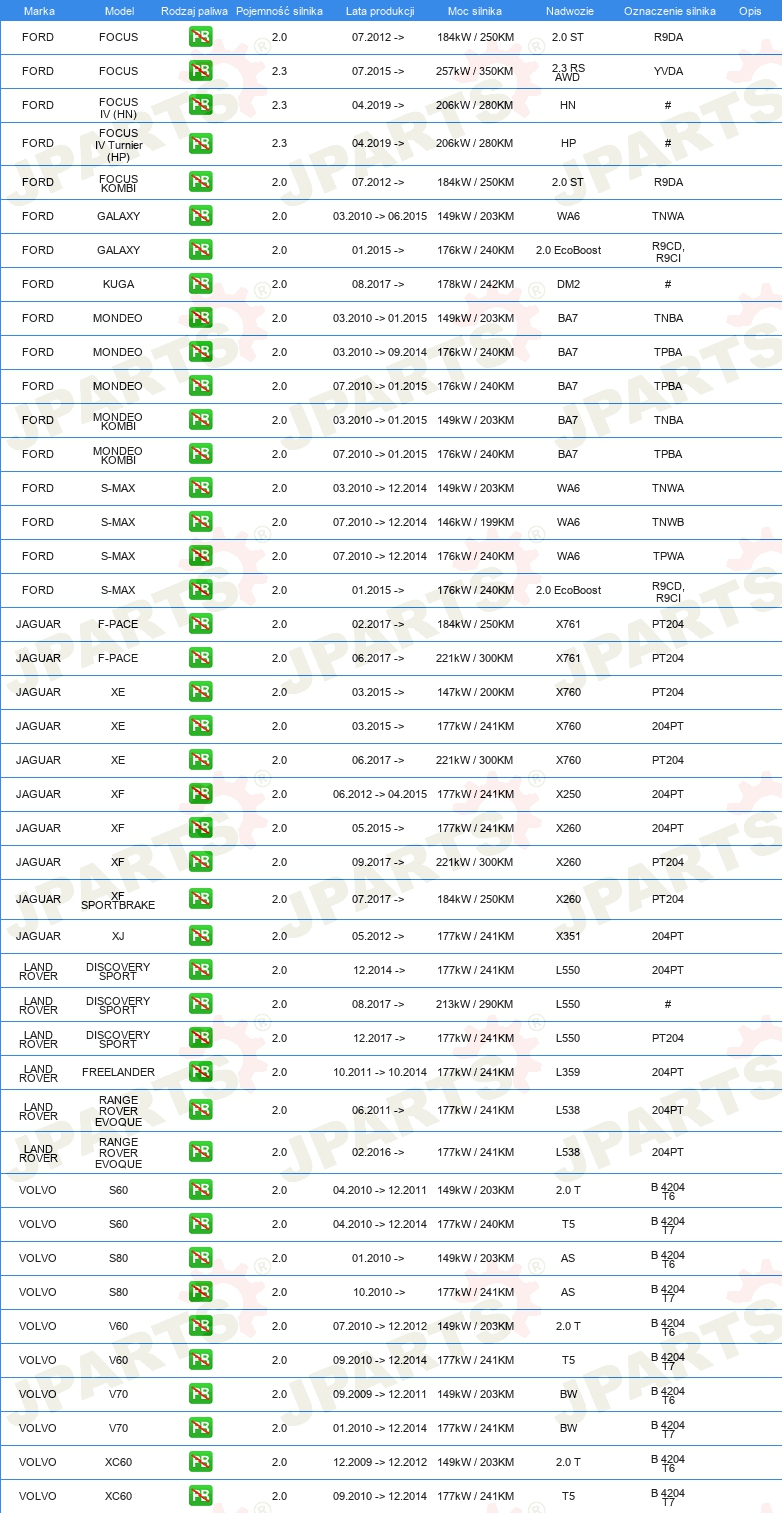
Task: Select the petrol icon in the Focus Kombi row
Action: tap(200, 182)
